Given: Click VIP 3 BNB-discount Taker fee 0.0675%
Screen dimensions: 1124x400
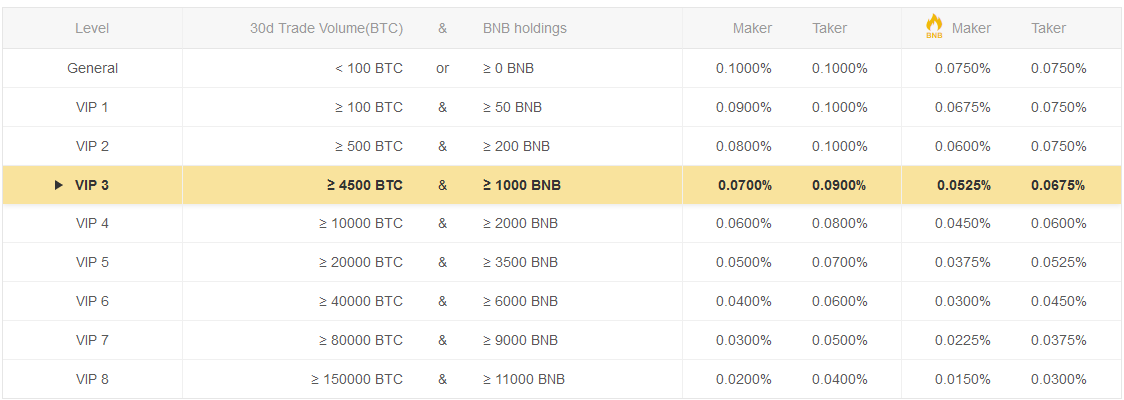Looking at the screenshot, I should click(1059, 185).
